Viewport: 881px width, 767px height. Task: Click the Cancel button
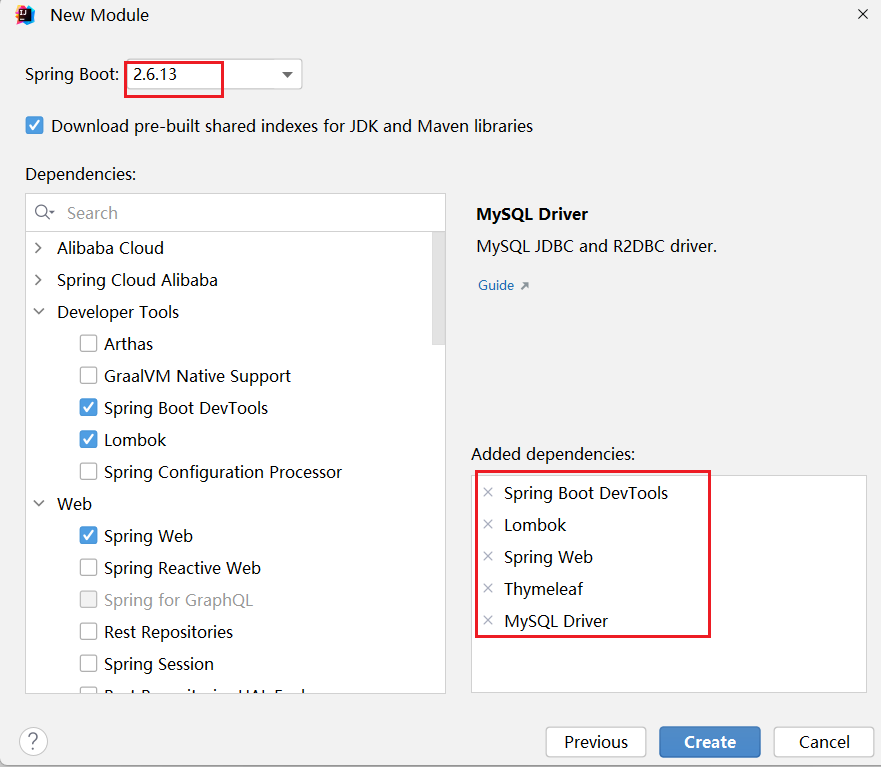pos(824,742)
